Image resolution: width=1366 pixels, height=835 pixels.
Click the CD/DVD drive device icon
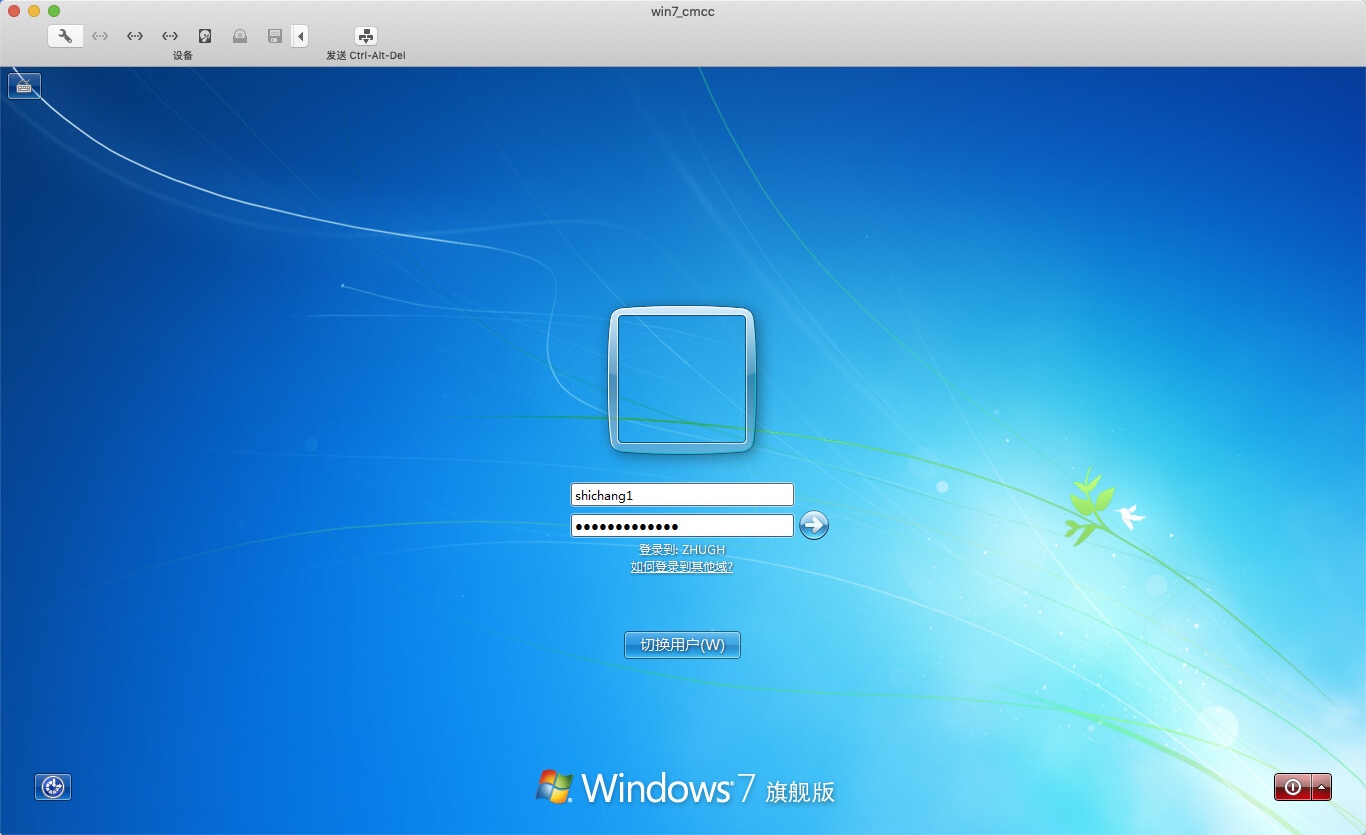coord(240,36)
